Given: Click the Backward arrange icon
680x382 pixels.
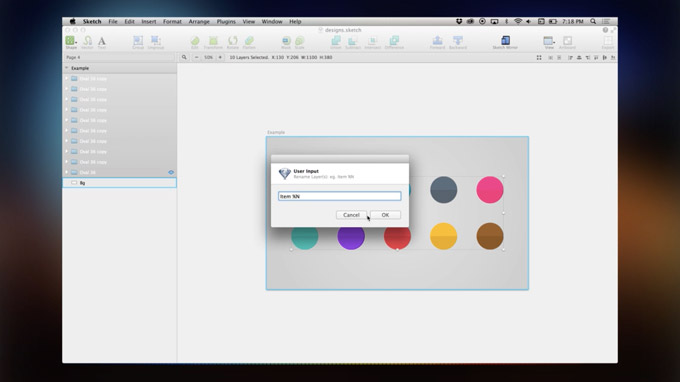Looking at the screenshot, I should point(458,42).
